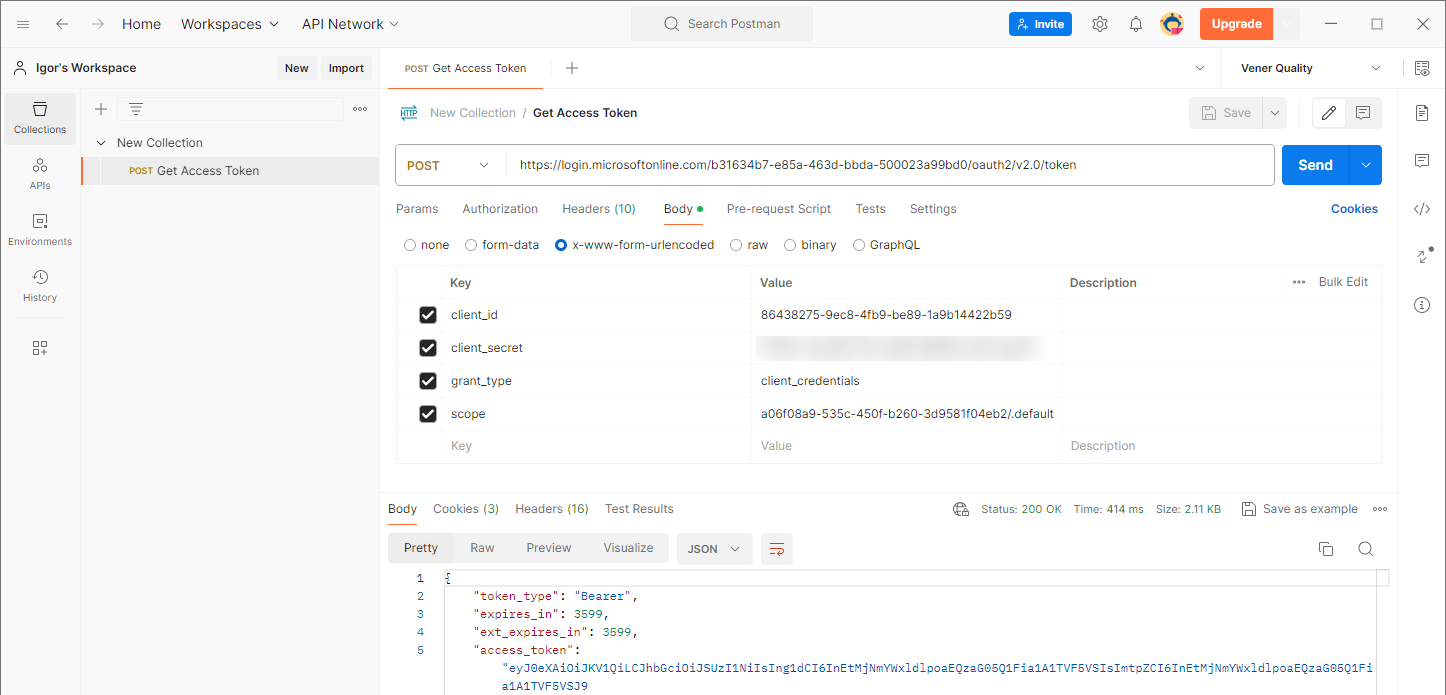Send the Get Access Token request

click(1315, 164)
